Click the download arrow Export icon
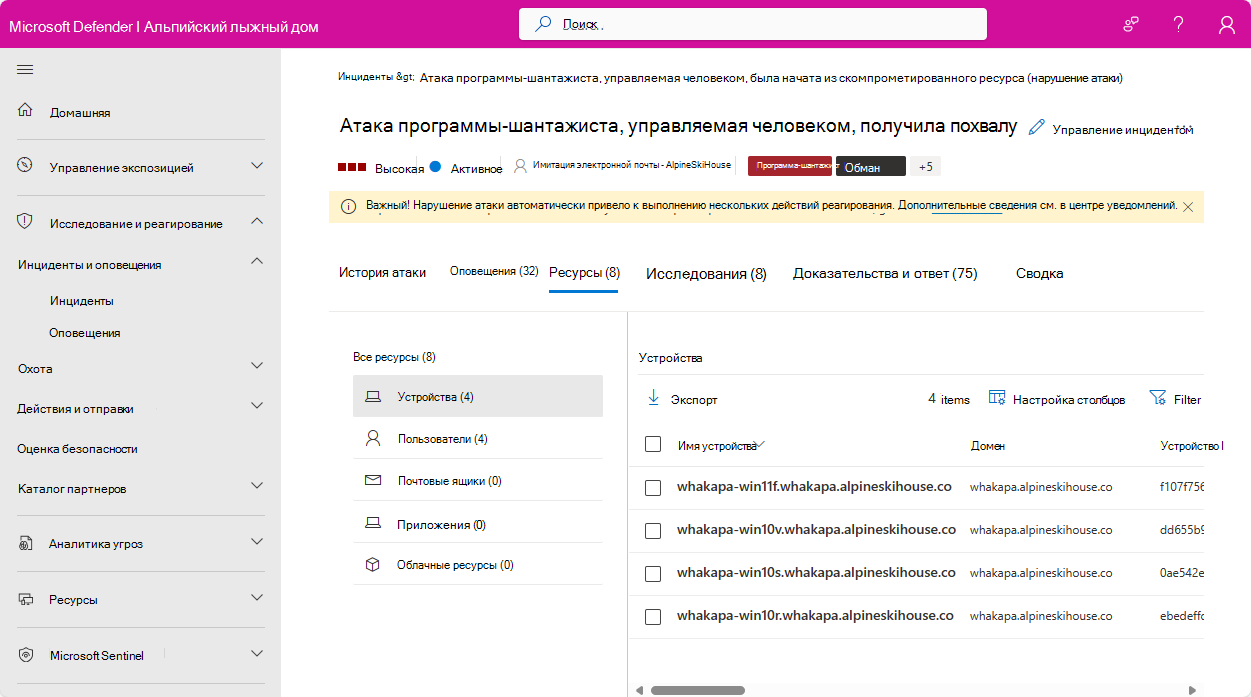Screen dimensions: 1251x697 pyautogui.click(x=653, y=398)
